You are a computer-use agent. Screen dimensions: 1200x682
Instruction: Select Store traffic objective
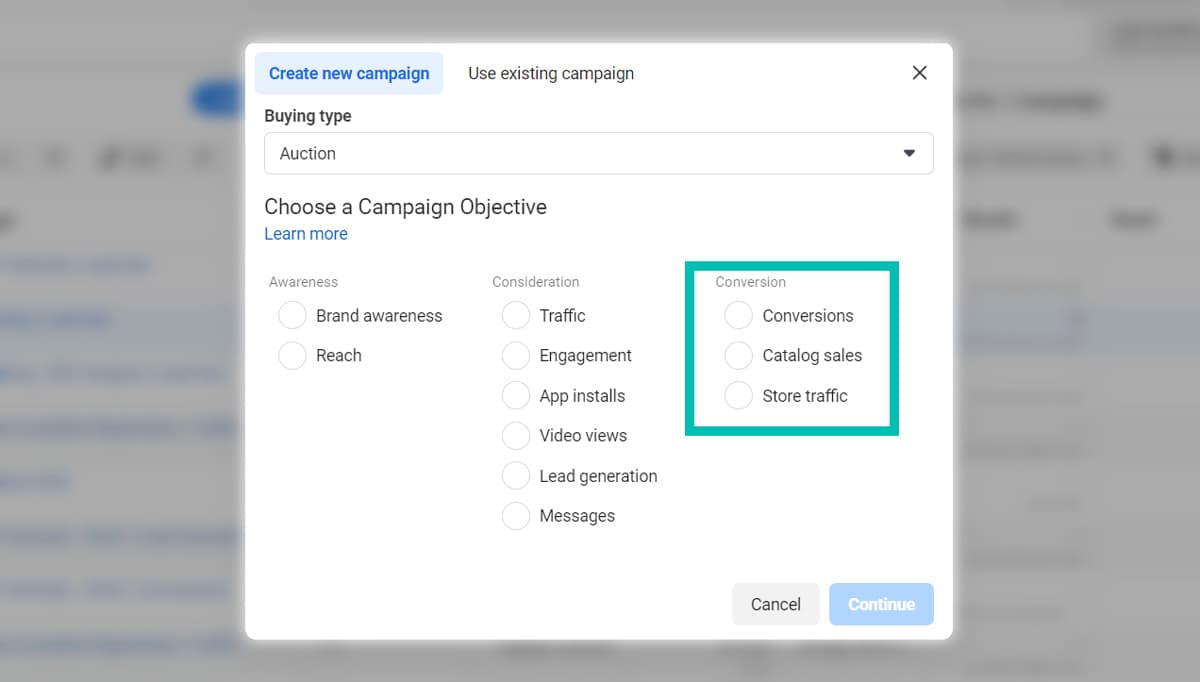pyautogui.click(x=738, y=395)
